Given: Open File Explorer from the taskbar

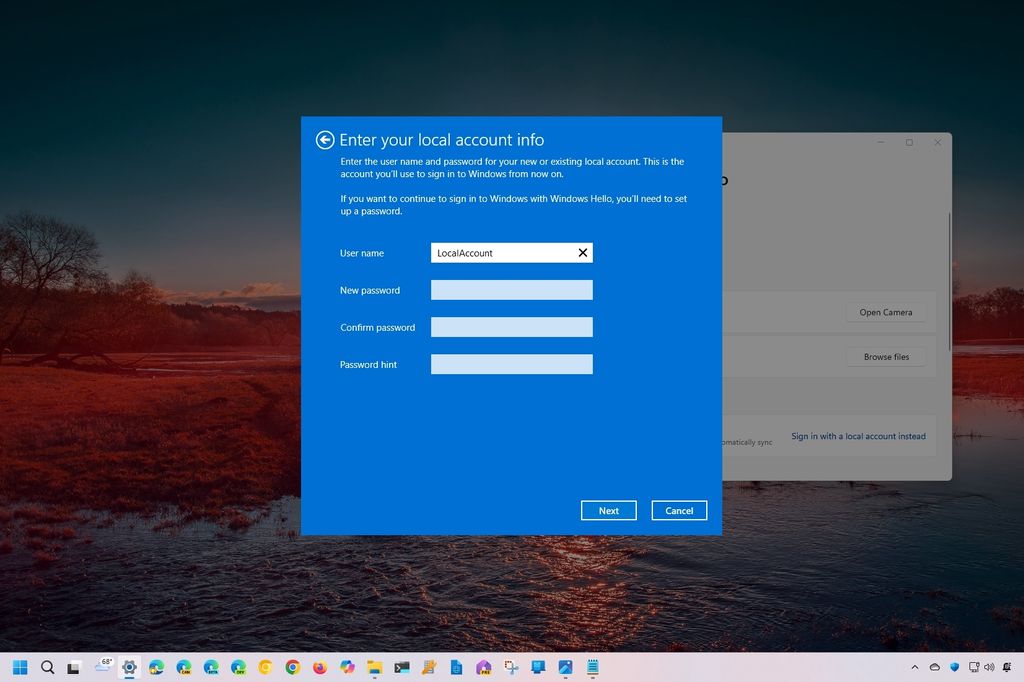Looking at the screenshot, I should [x=375, y=666].
